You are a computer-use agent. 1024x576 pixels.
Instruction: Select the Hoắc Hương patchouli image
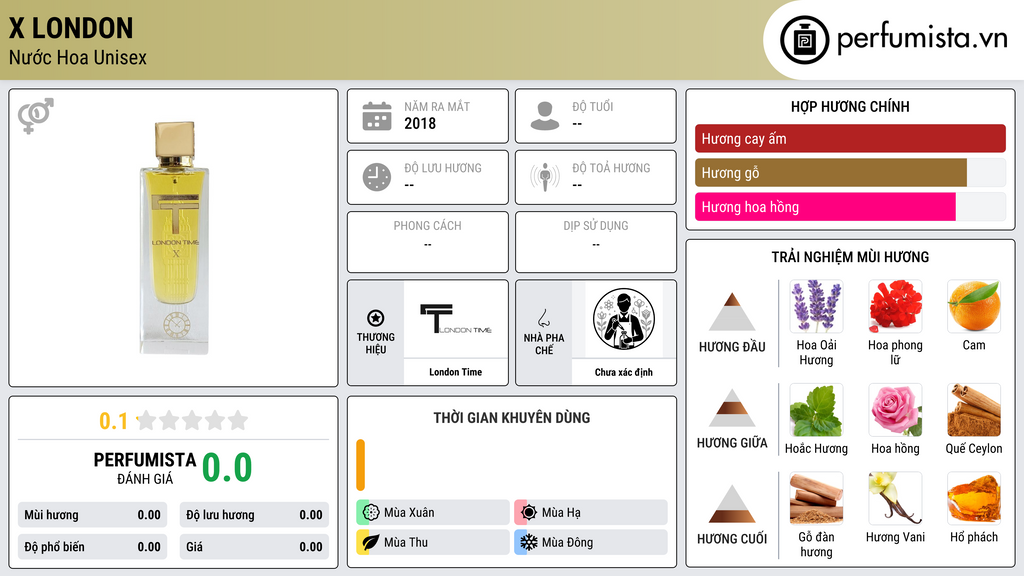pyautogui.click(x=816, y=410)
